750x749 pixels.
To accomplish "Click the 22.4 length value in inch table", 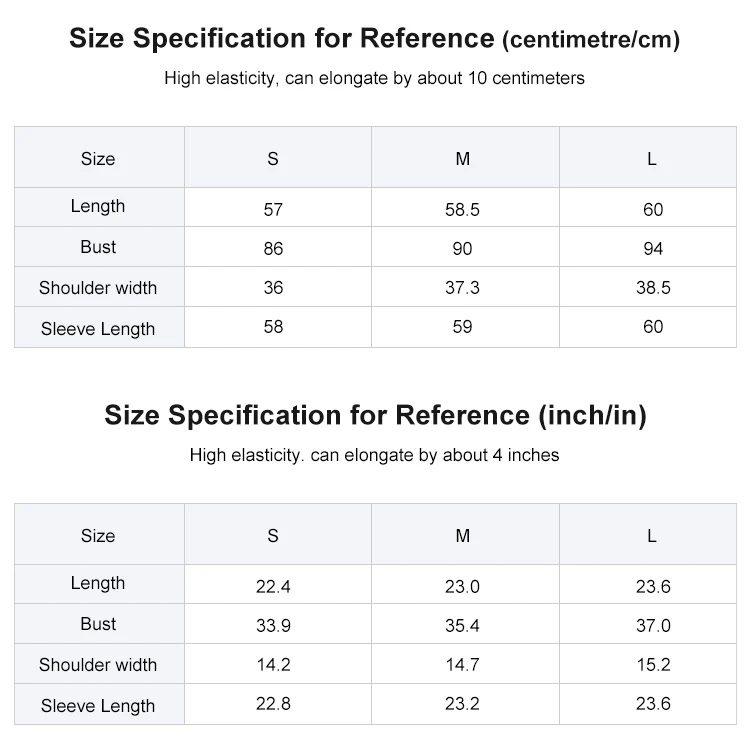I will [273, 586].
